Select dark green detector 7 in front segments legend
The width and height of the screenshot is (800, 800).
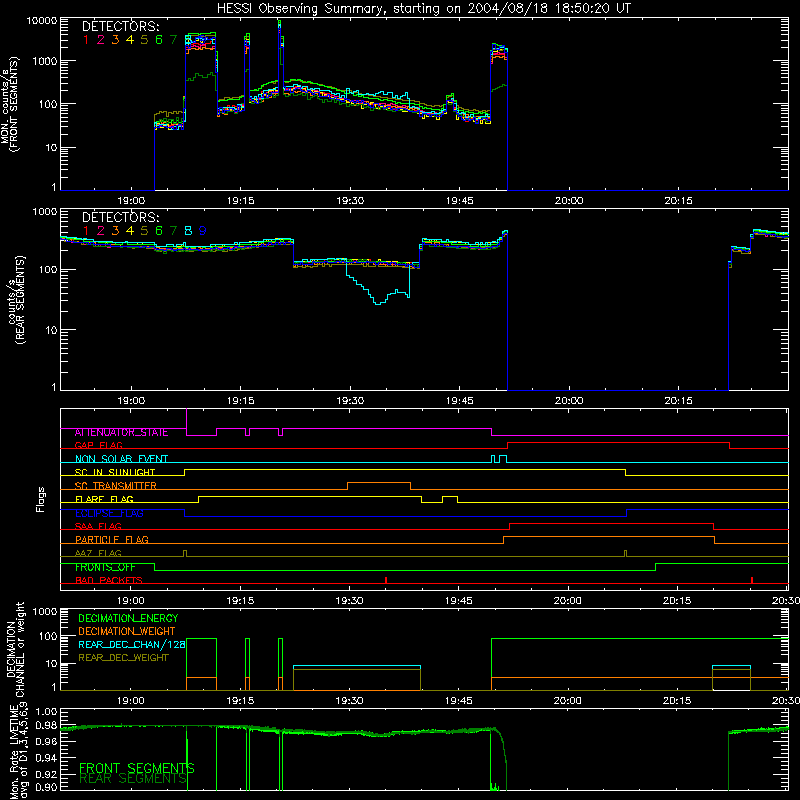[173, 40]
